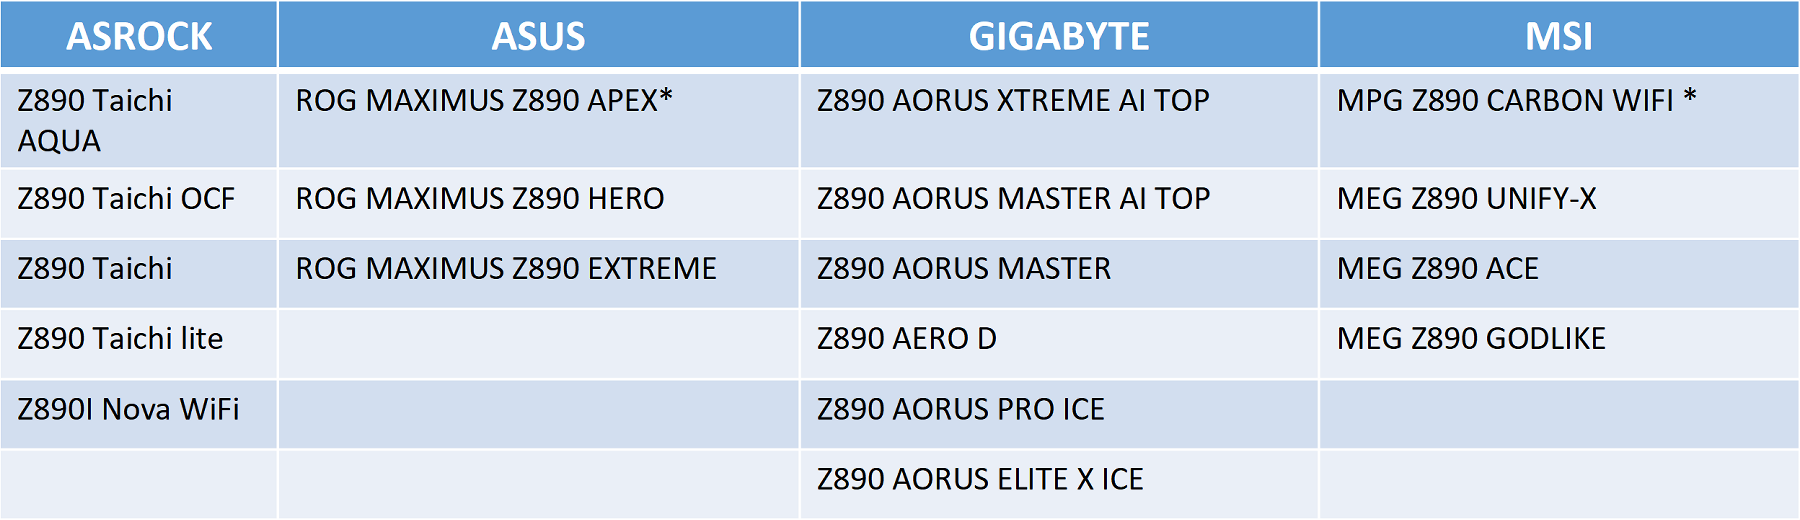This screenshot has width=1800, height=520.
Task: Click the MEG Z890 GODLIKE cell
Action: pos(1471,339)
